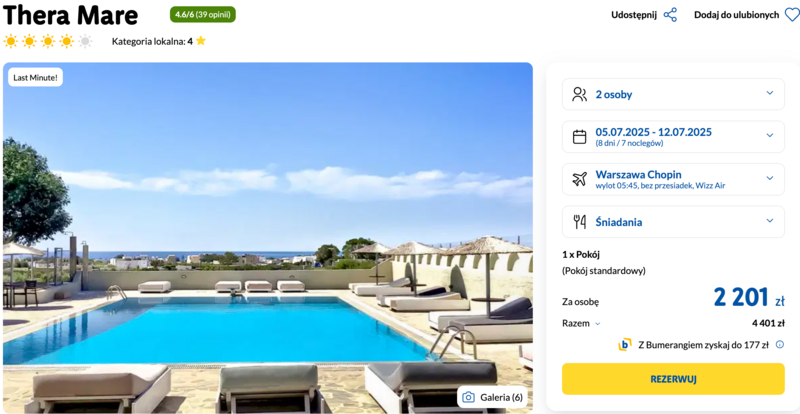Click the camera icon in the Galeria badge

tap(468, 397)
